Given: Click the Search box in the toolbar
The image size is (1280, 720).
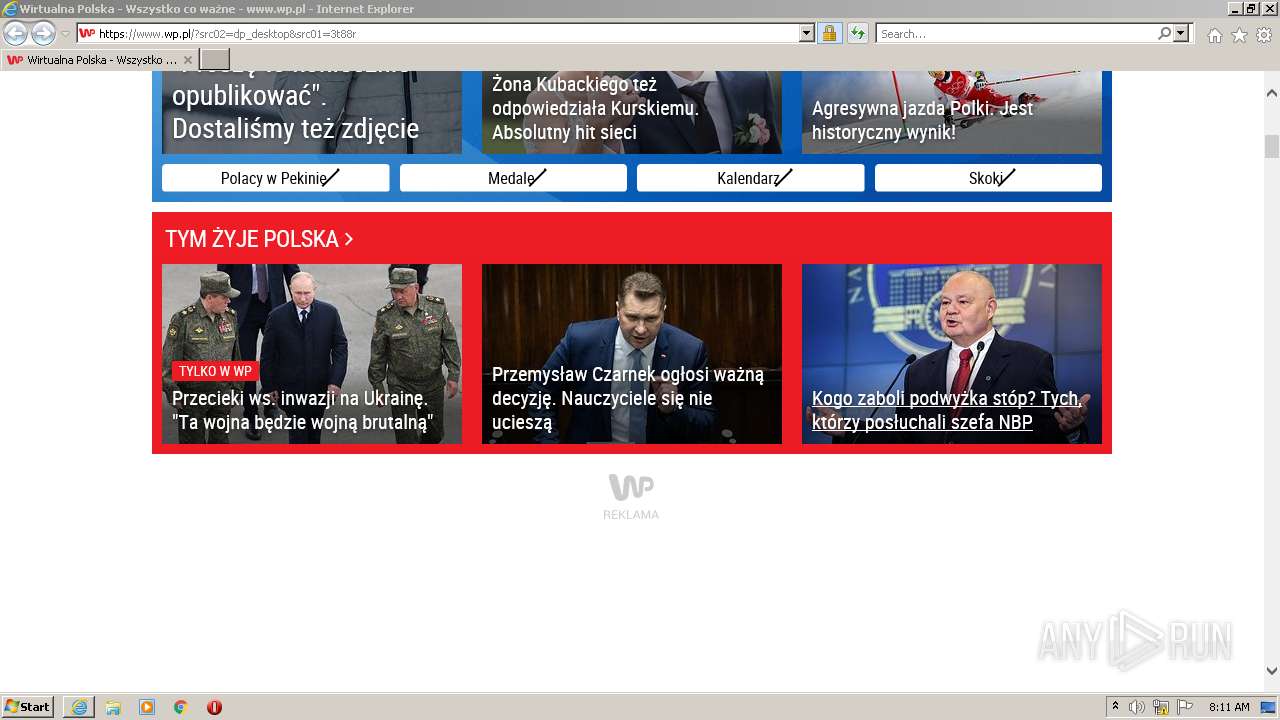Looking at the screenshot, I should [x=1016, y=33].
